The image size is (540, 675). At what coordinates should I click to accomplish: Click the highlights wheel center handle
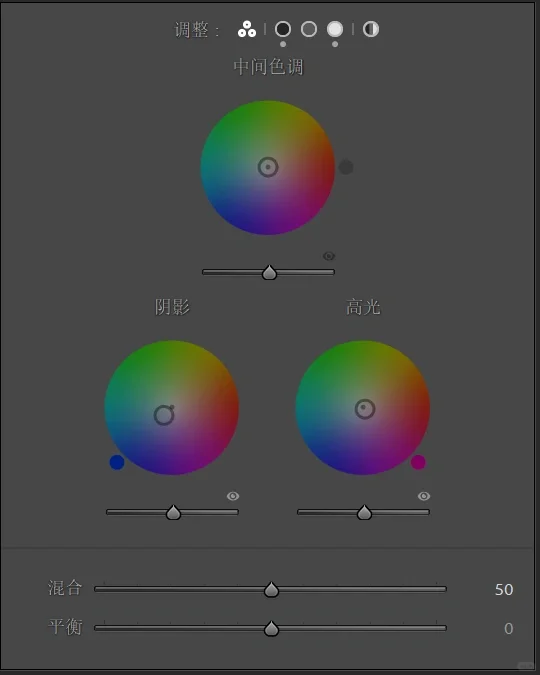[x=365, y=409]
